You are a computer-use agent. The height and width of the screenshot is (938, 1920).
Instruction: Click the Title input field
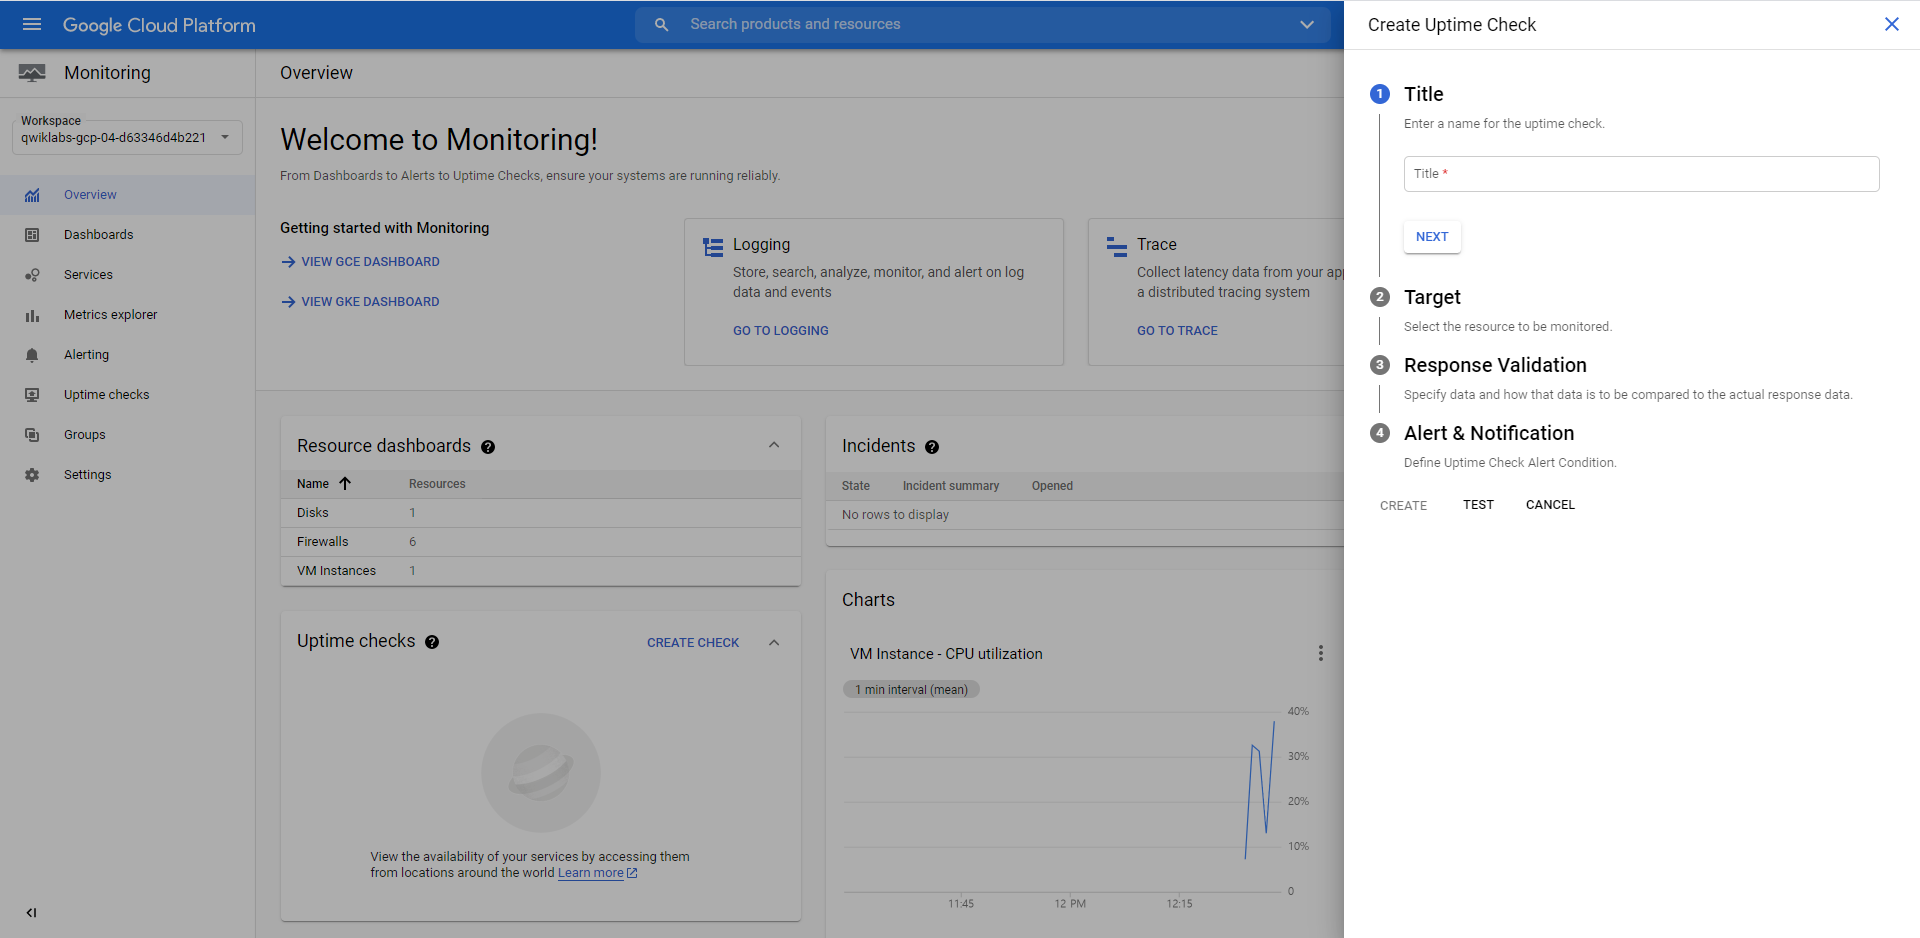1641,174
